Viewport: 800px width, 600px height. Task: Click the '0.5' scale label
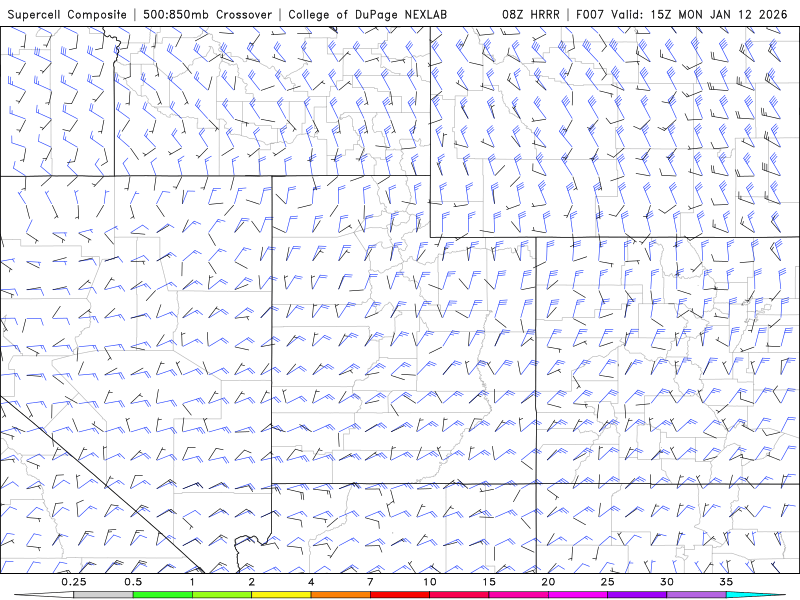(x=133, y=582)
